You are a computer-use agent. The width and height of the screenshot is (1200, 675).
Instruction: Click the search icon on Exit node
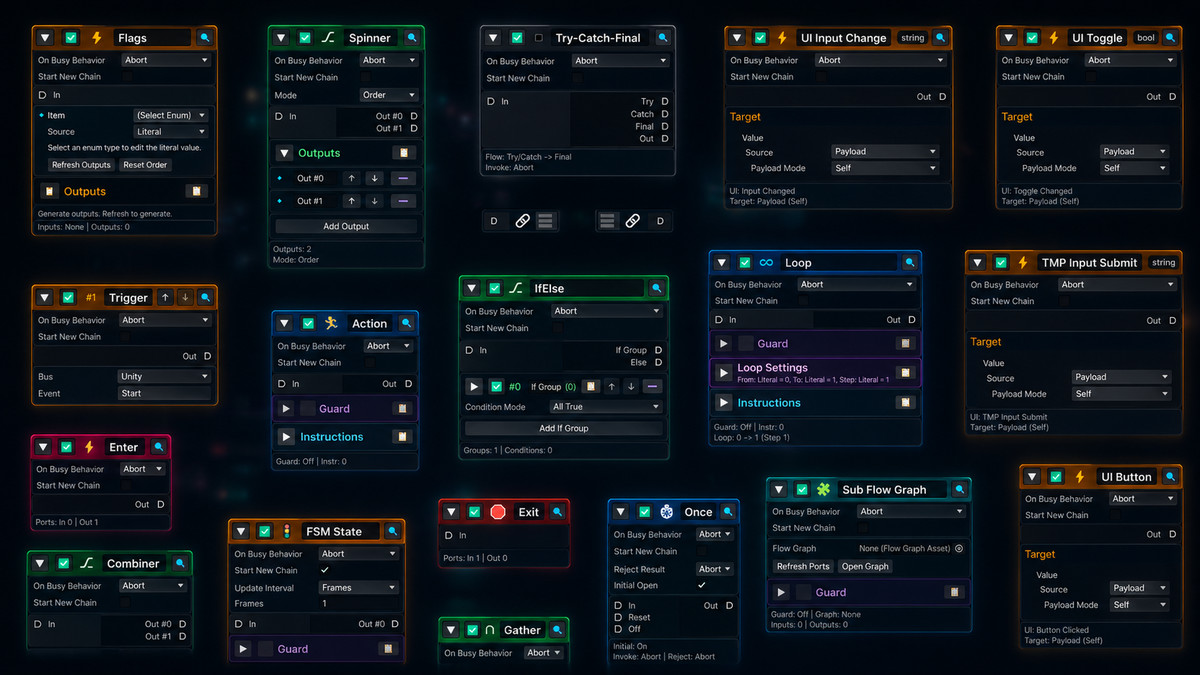tap(558, 512)
